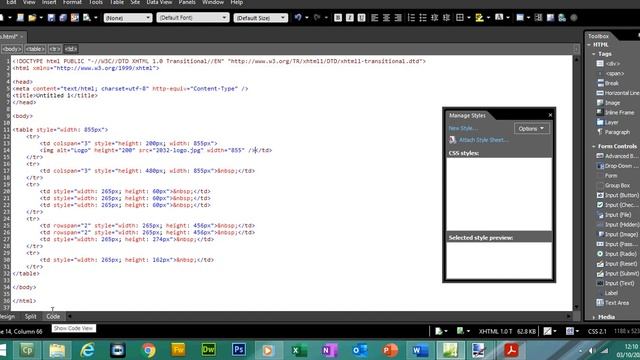Open the Style dropdown showing (None)
The image size is (640, 360).
[x=128, y=18]
